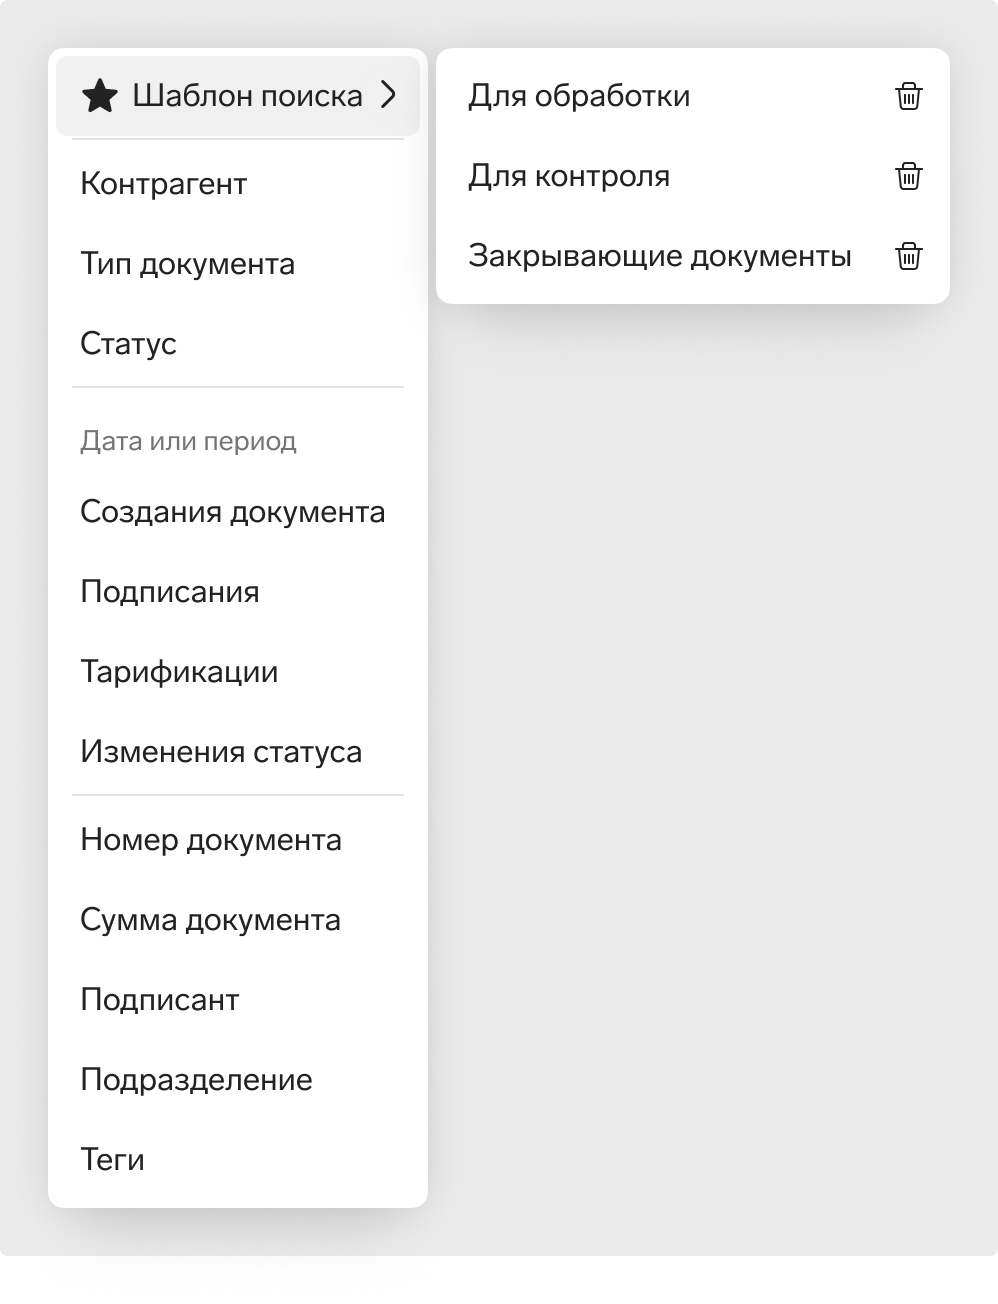Viewport: 998px width, 1304px height.
Task: Select the Теги filter item
Action: coord(238,1160)
